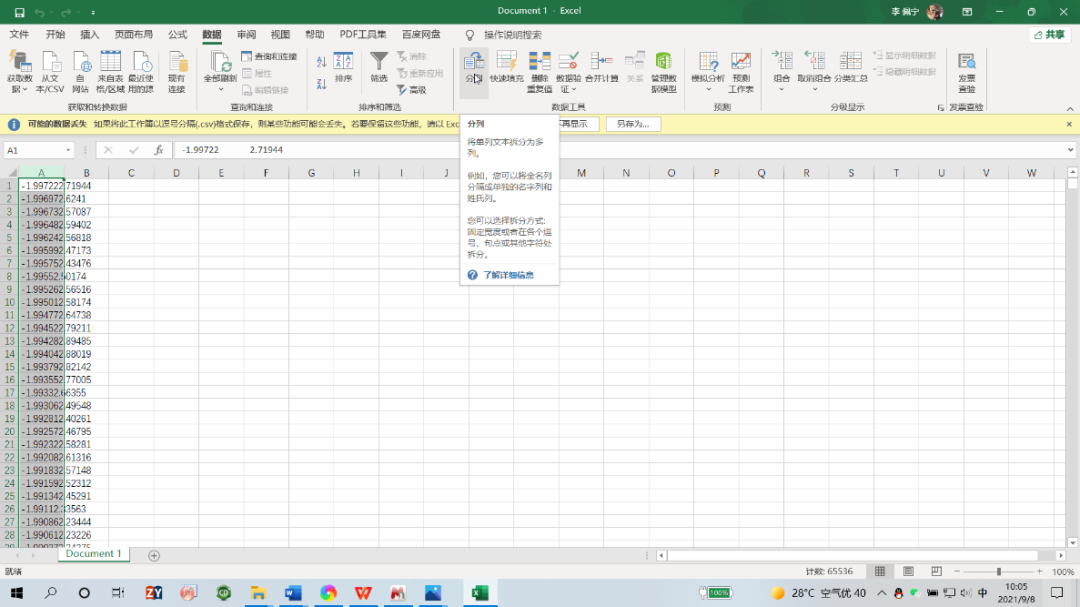This screenshot has width=1080, height=607.
Task: Click the select-all corner triangle
Action: (12, 173)
